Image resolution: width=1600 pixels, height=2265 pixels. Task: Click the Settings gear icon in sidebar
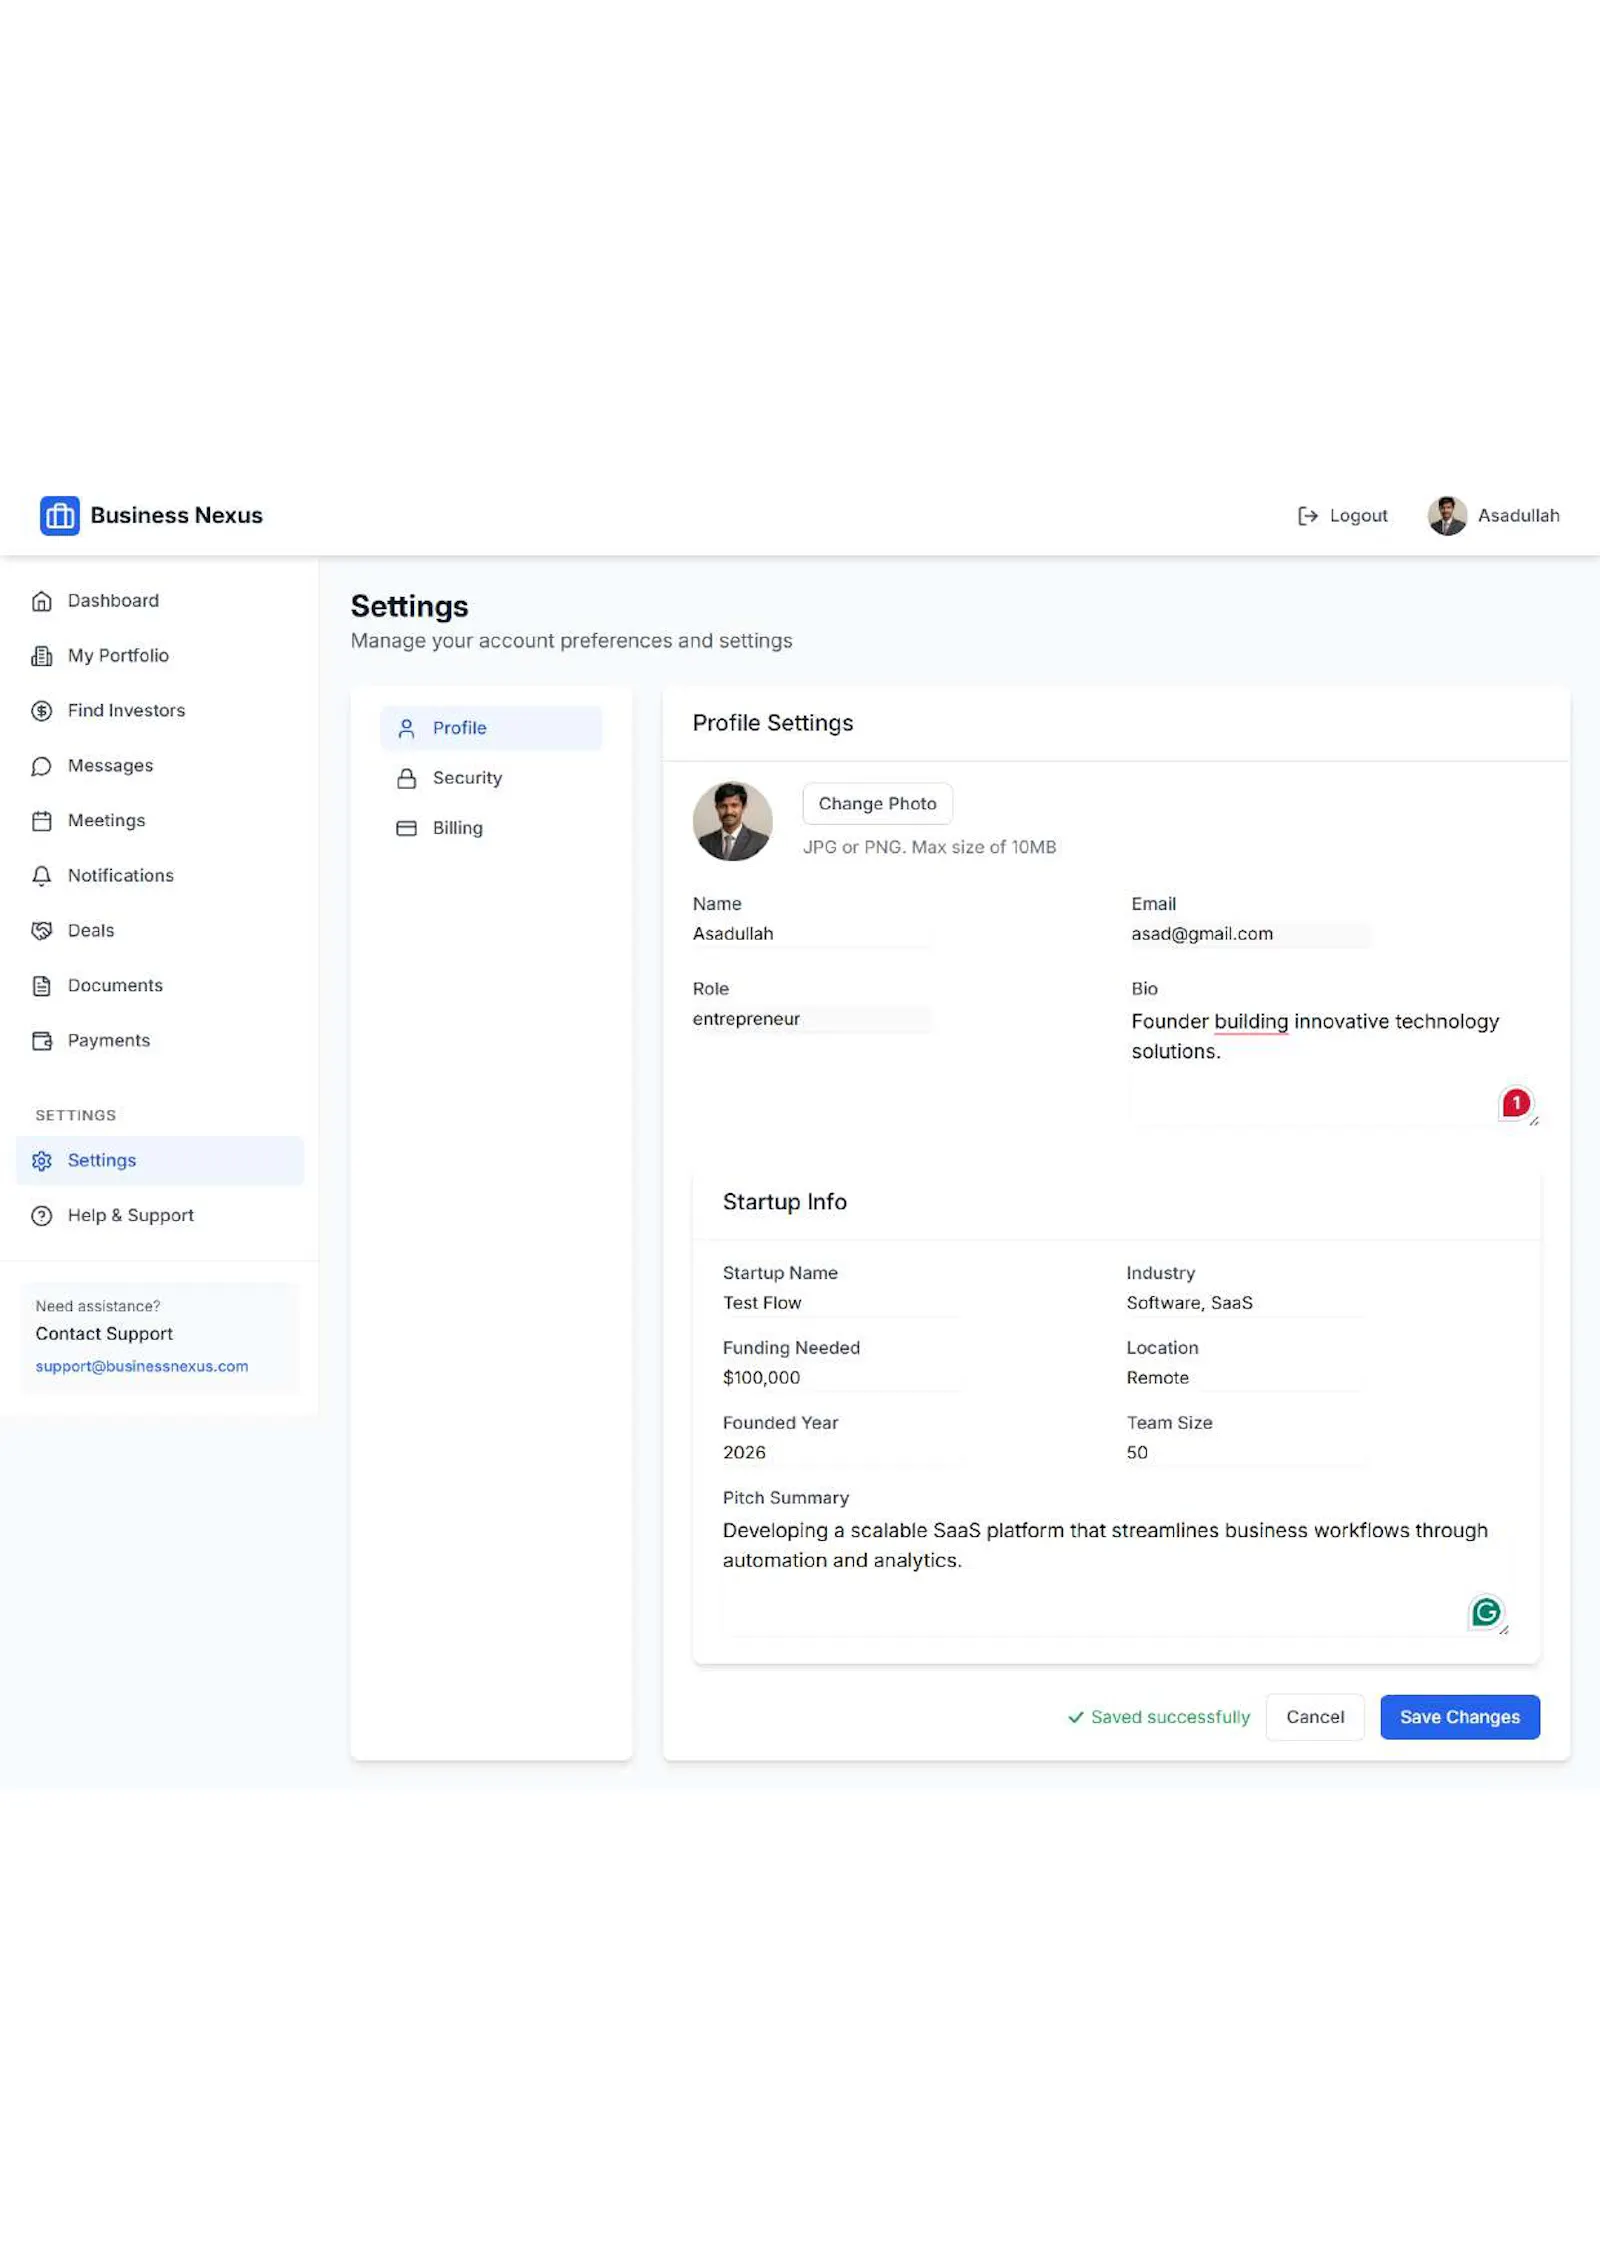42,1161
